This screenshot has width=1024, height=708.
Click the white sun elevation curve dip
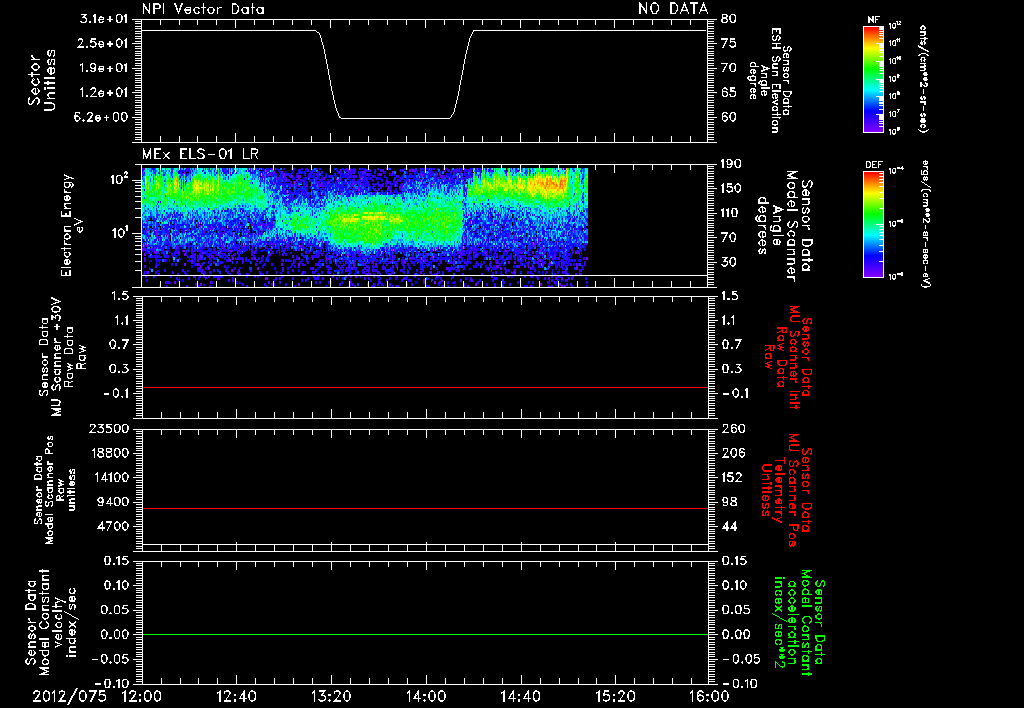coord(395,118)
